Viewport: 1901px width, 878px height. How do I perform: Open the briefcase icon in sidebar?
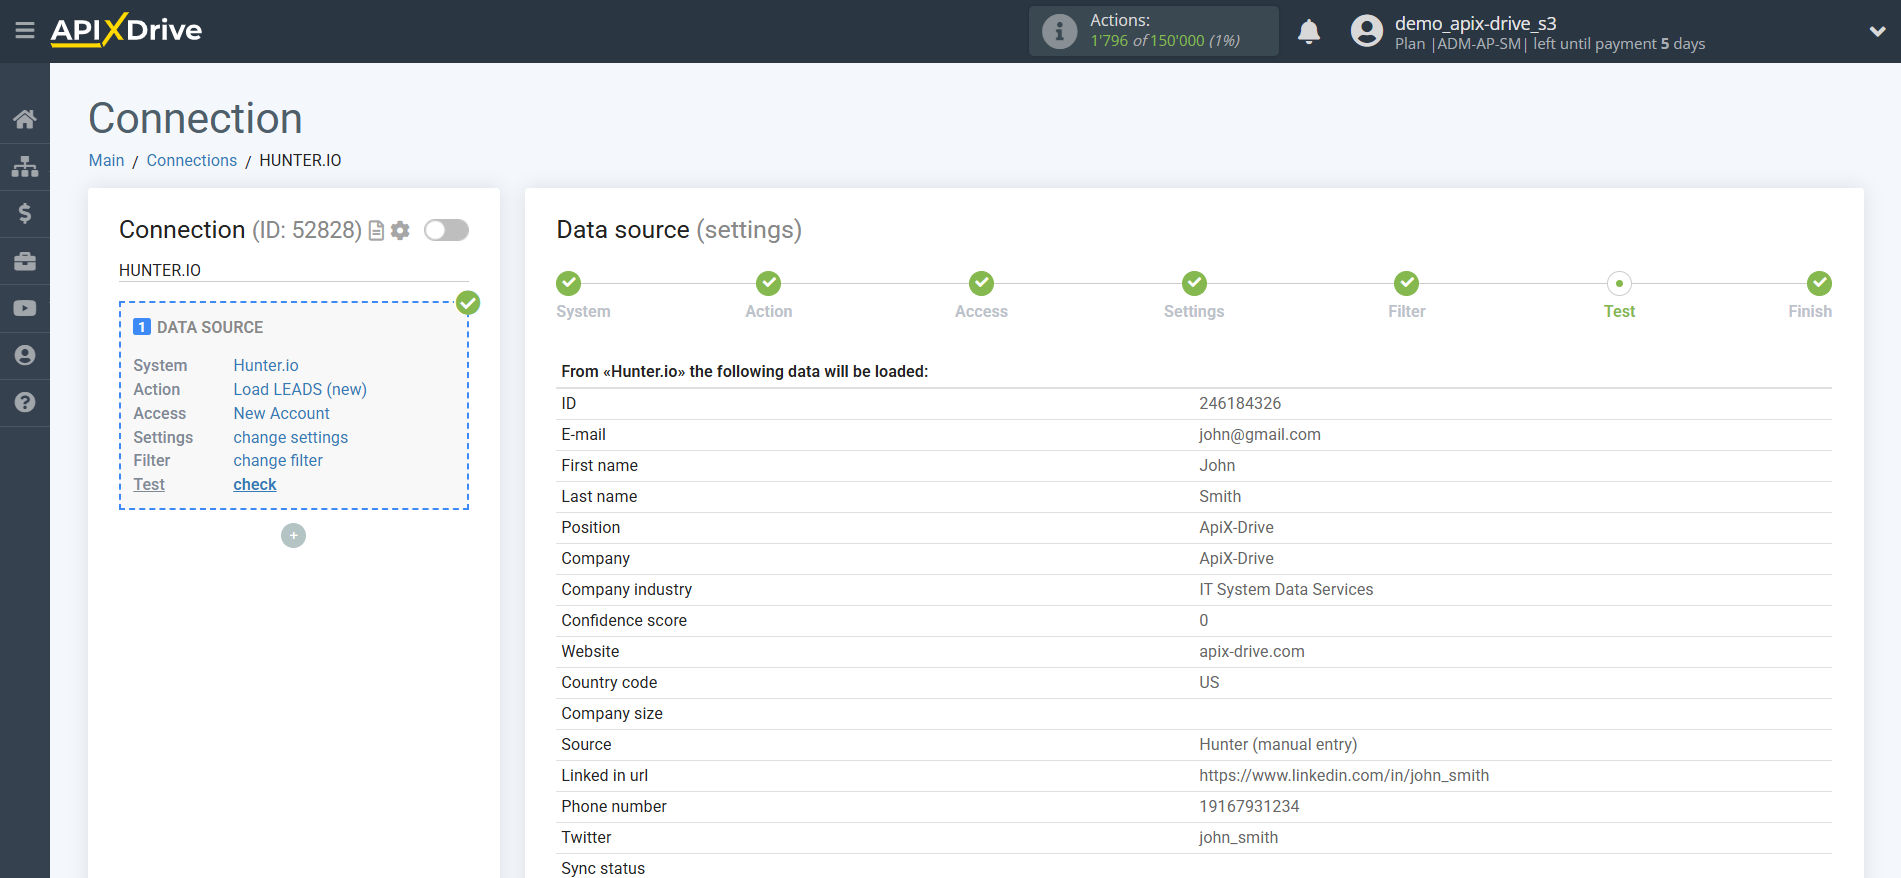25,261
